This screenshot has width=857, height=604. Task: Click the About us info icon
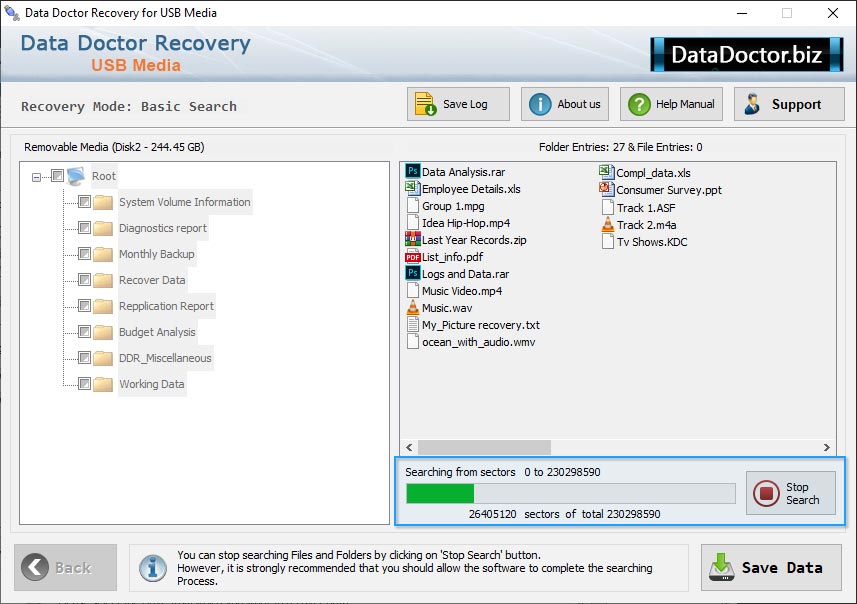(x=540, y=104)
